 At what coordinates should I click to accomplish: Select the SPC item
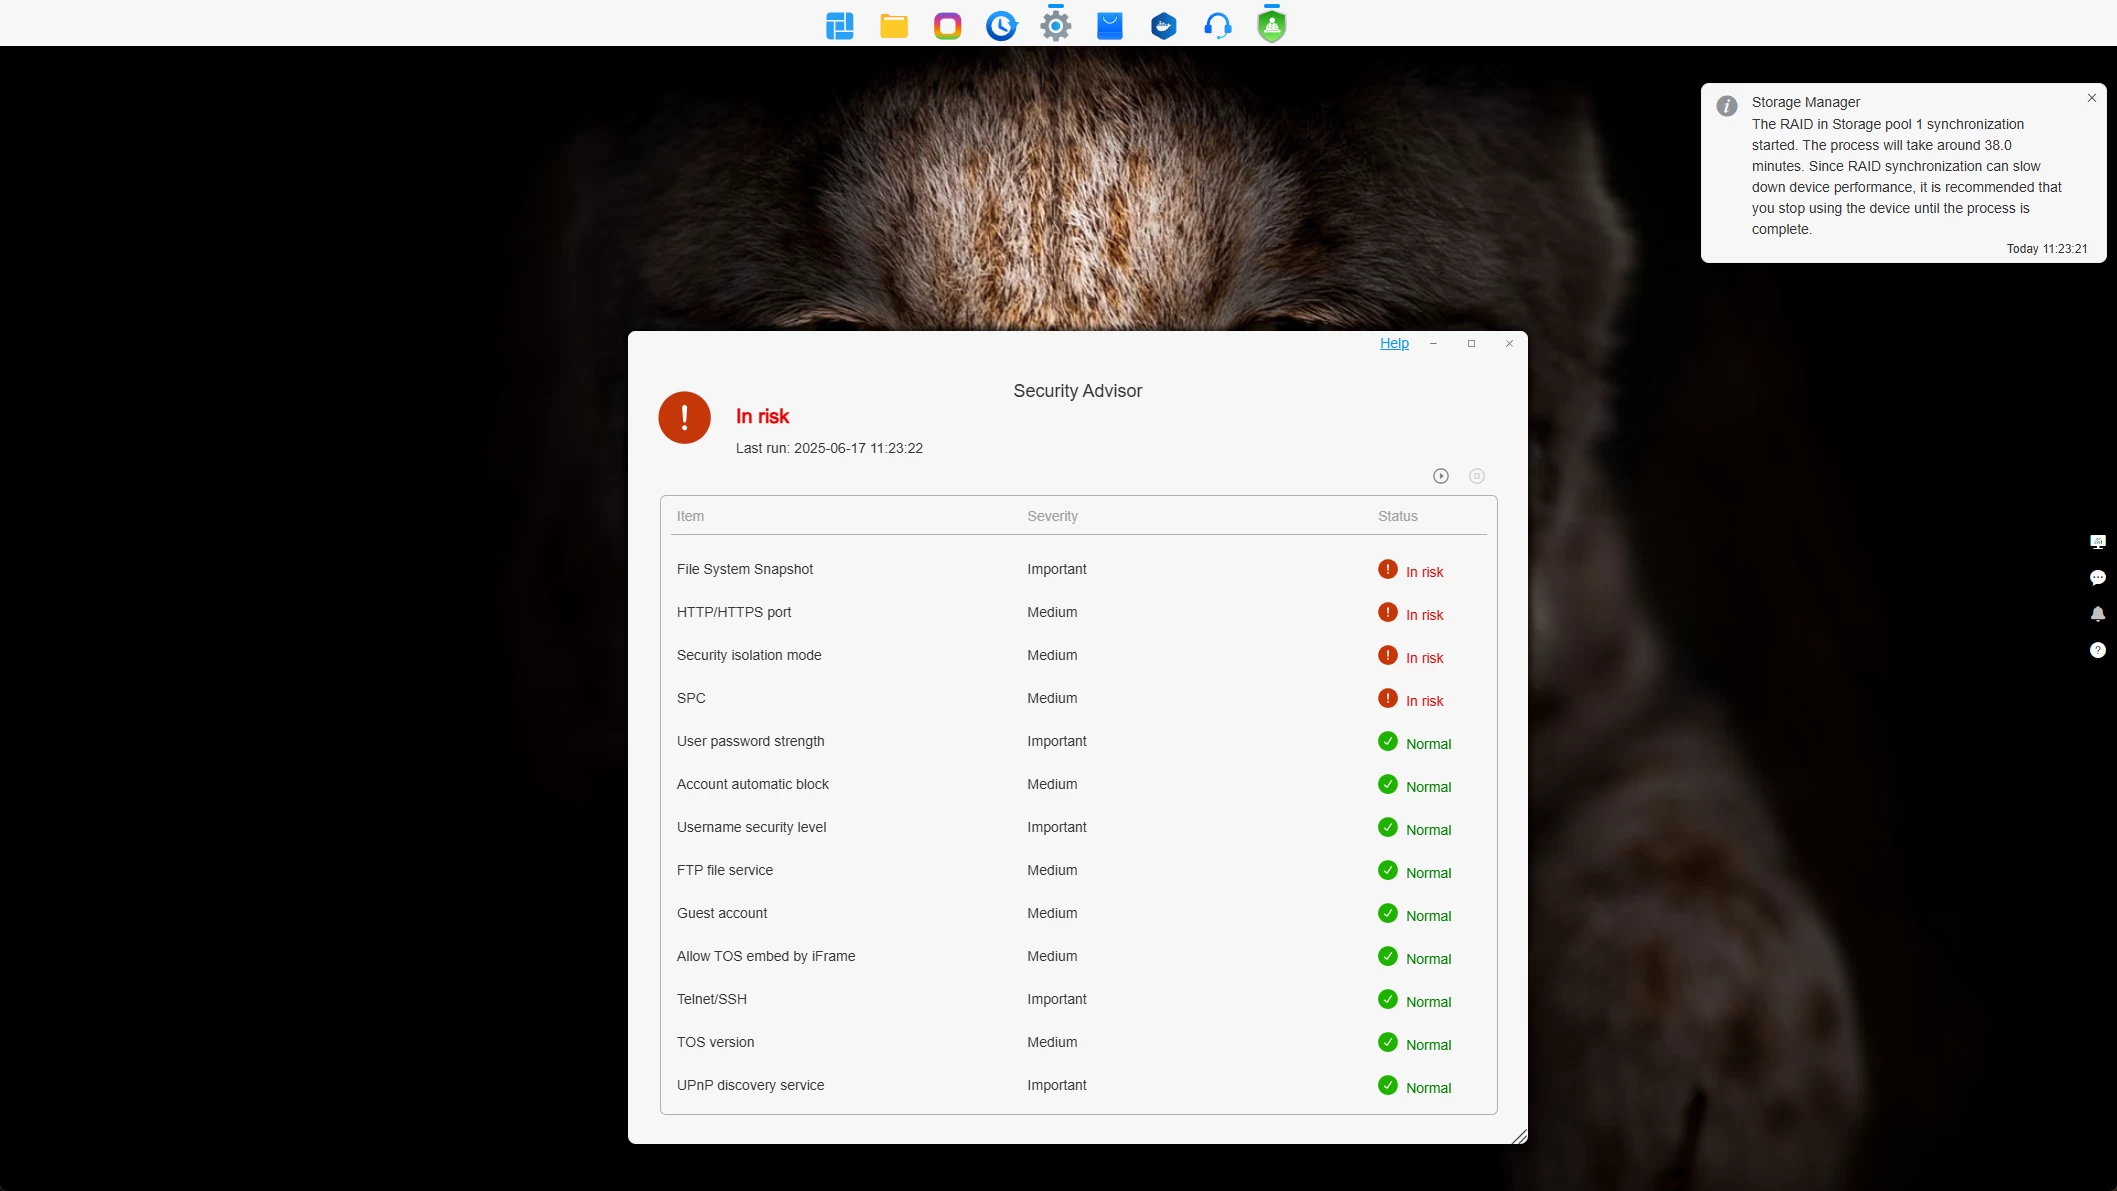[691, 698]
